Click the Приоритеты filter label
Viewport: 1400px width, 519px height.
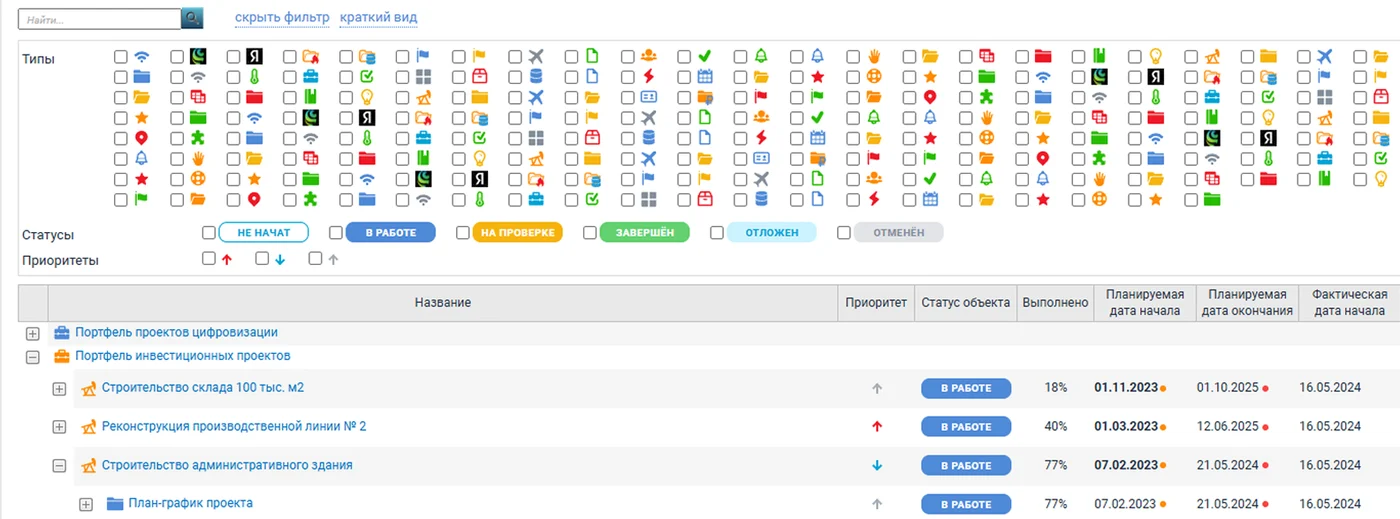pyautogui.click(x=60, y=261)
